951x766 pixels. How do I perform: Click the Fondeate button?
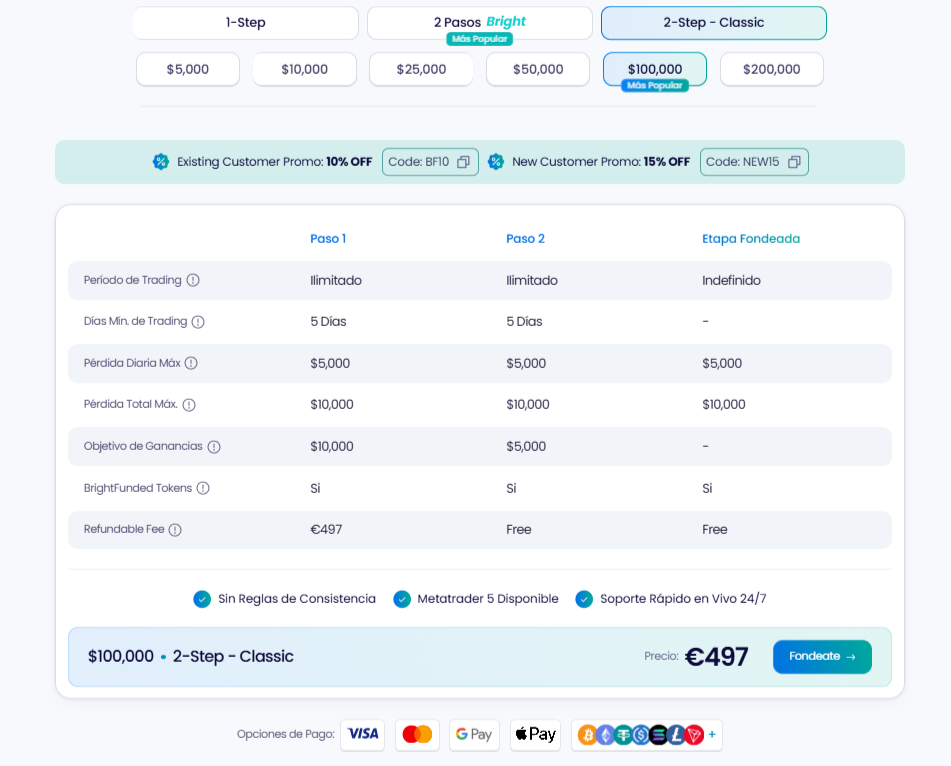point(822,657)
